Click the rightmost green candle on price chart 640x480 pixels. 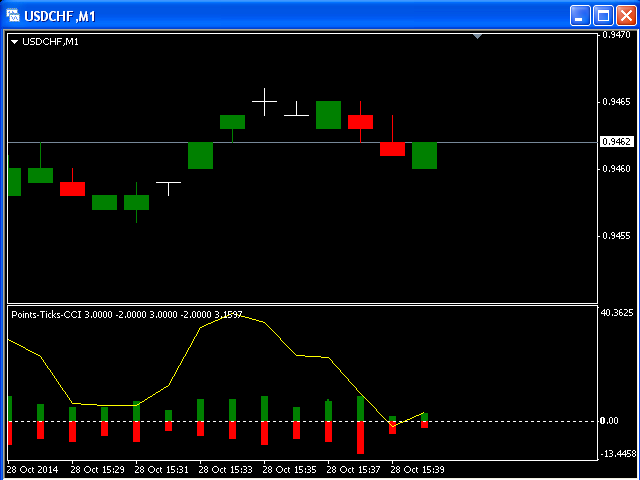pos(424,155)
